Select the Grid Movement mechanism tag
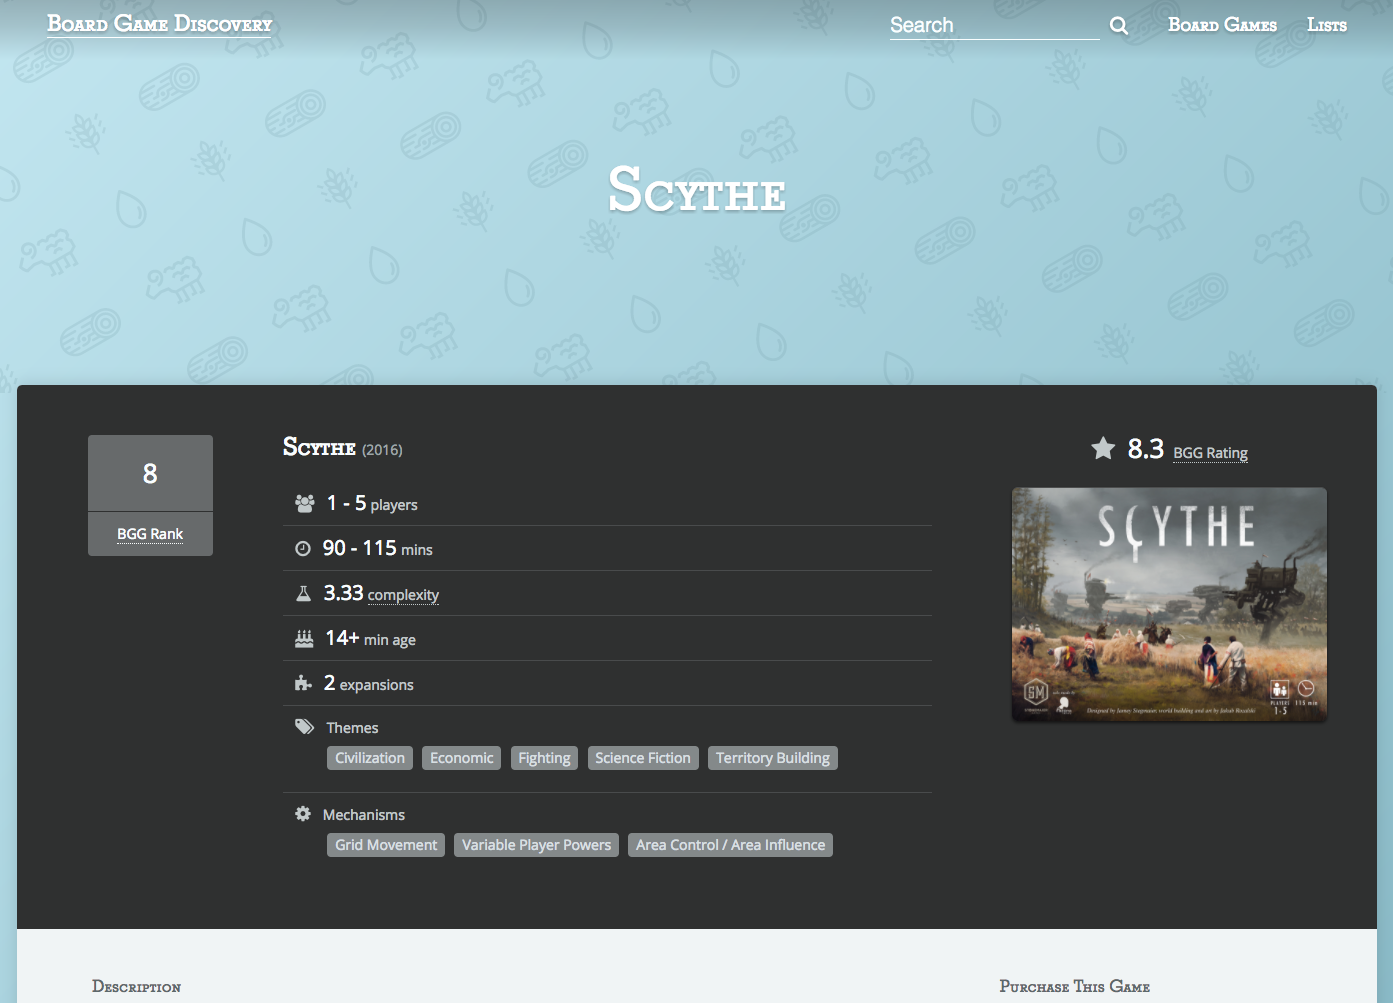The width and height of the screenshot is (1393, 1003). click(x=386, y=845)
